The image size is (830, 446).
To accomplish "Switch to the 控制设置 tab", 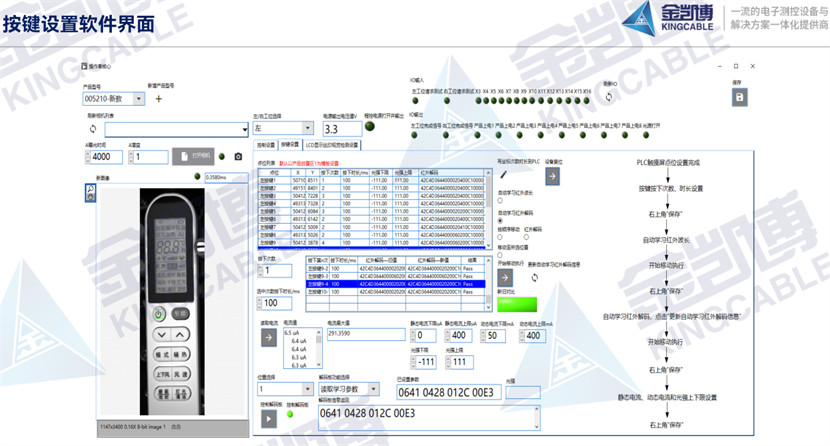I will [266, 144].
